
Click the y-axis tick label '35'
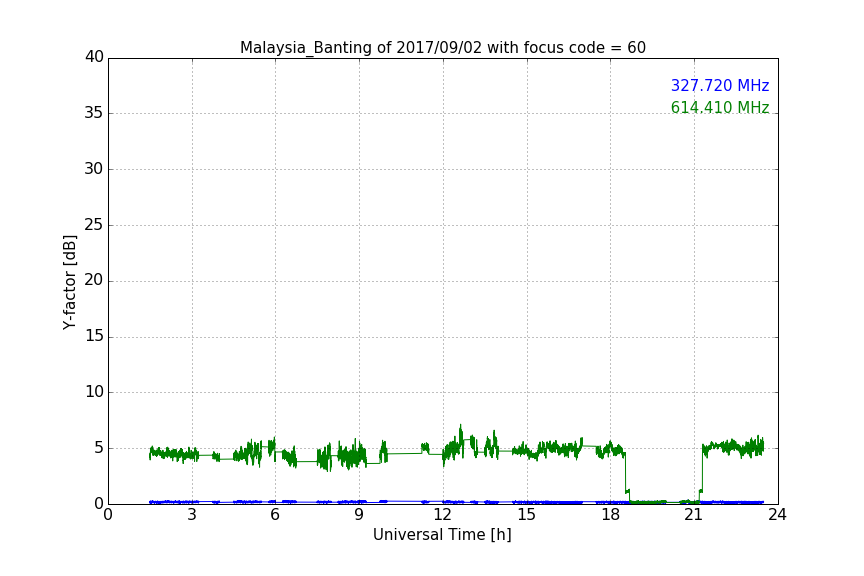tap(94, 113)
